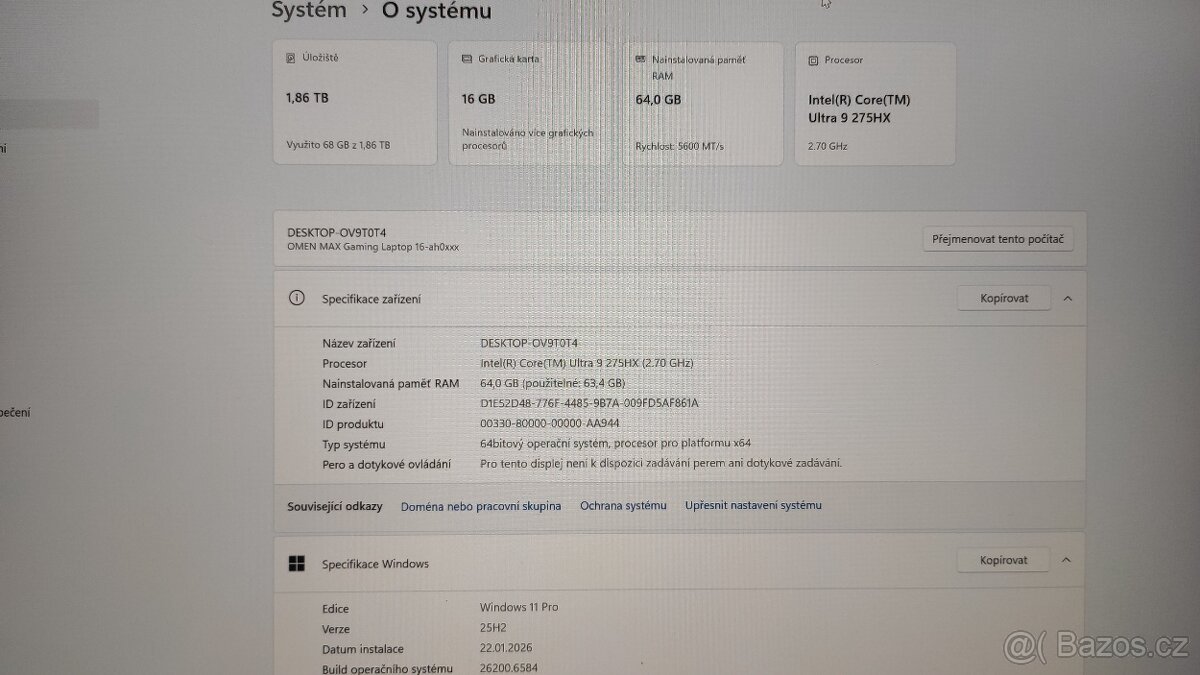Click the processor chip icon on Procesor card
The image size is (1200, 675).
click(x=813, y=59)
